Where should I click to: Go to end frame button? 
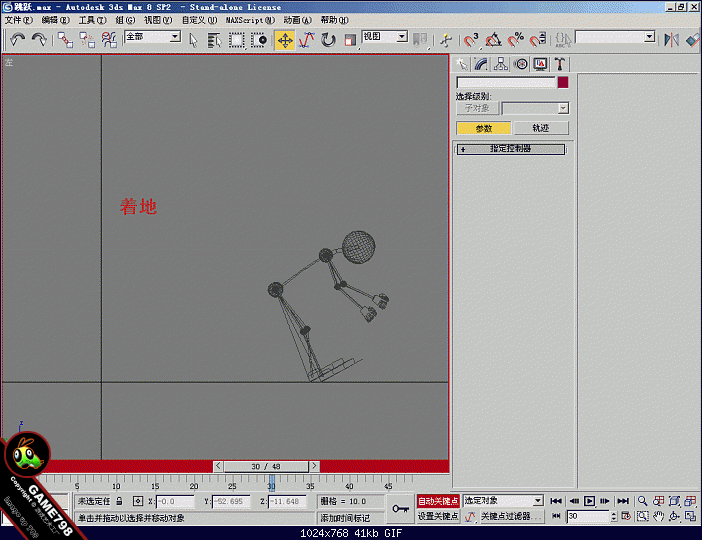coord(623,501)
